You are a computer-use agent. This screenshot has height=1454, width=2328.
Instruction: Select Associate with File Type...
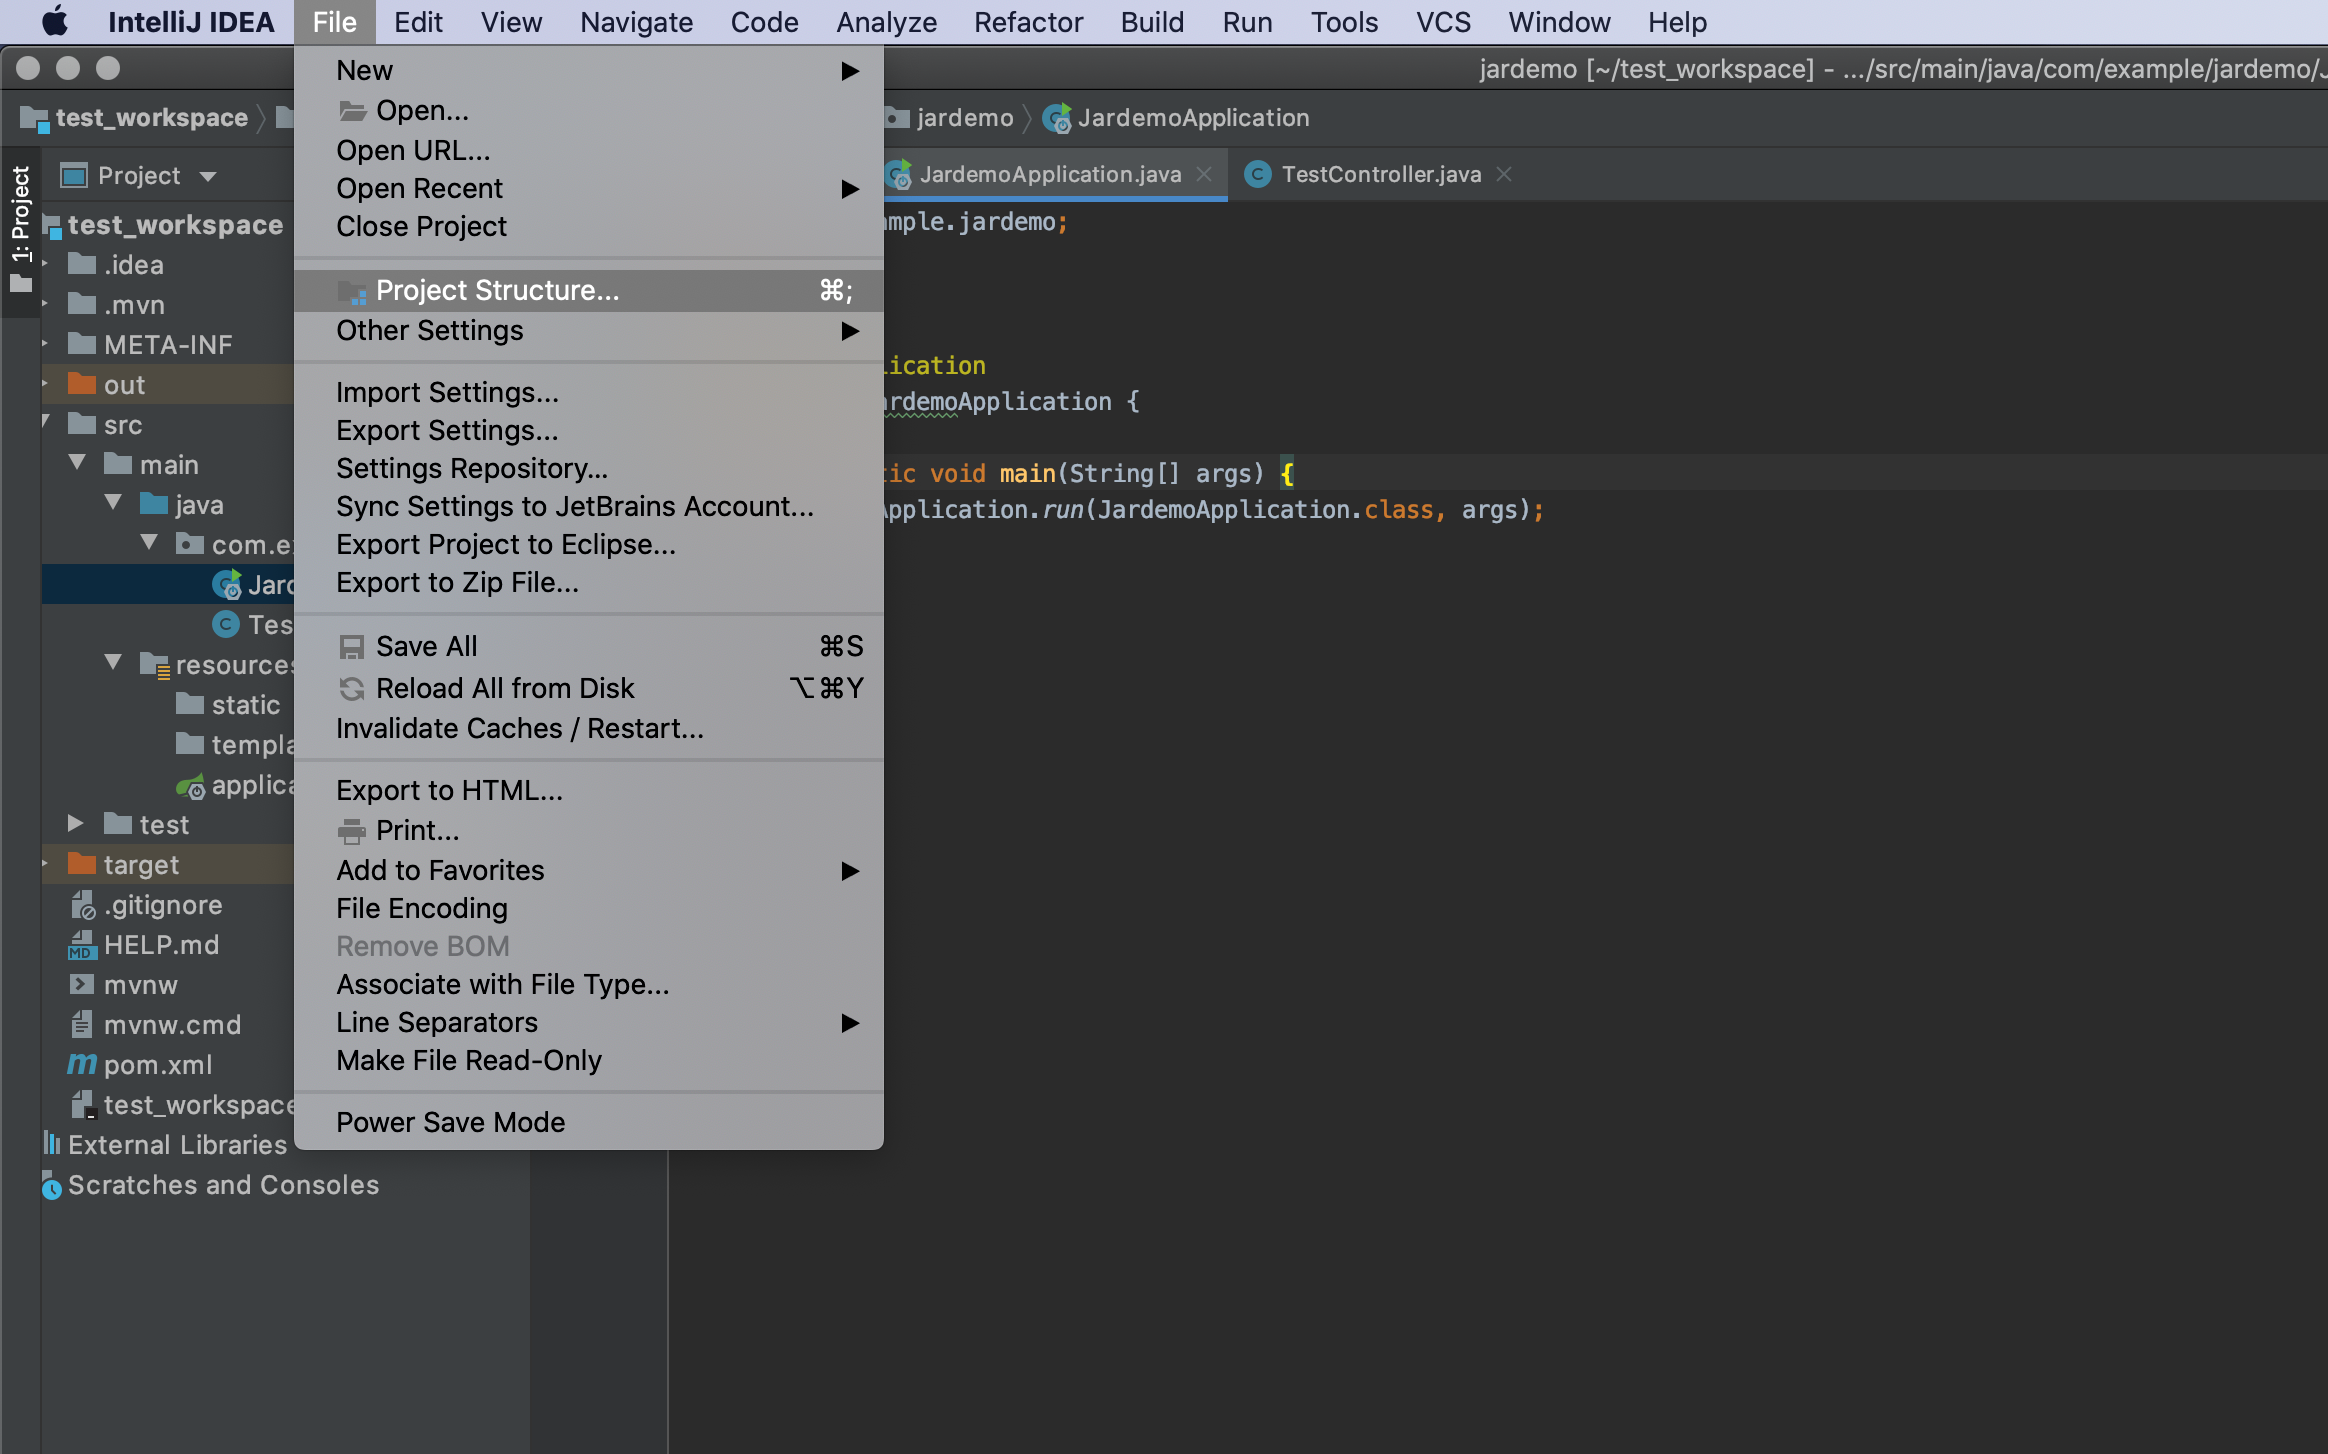click(x=589, y=985)
